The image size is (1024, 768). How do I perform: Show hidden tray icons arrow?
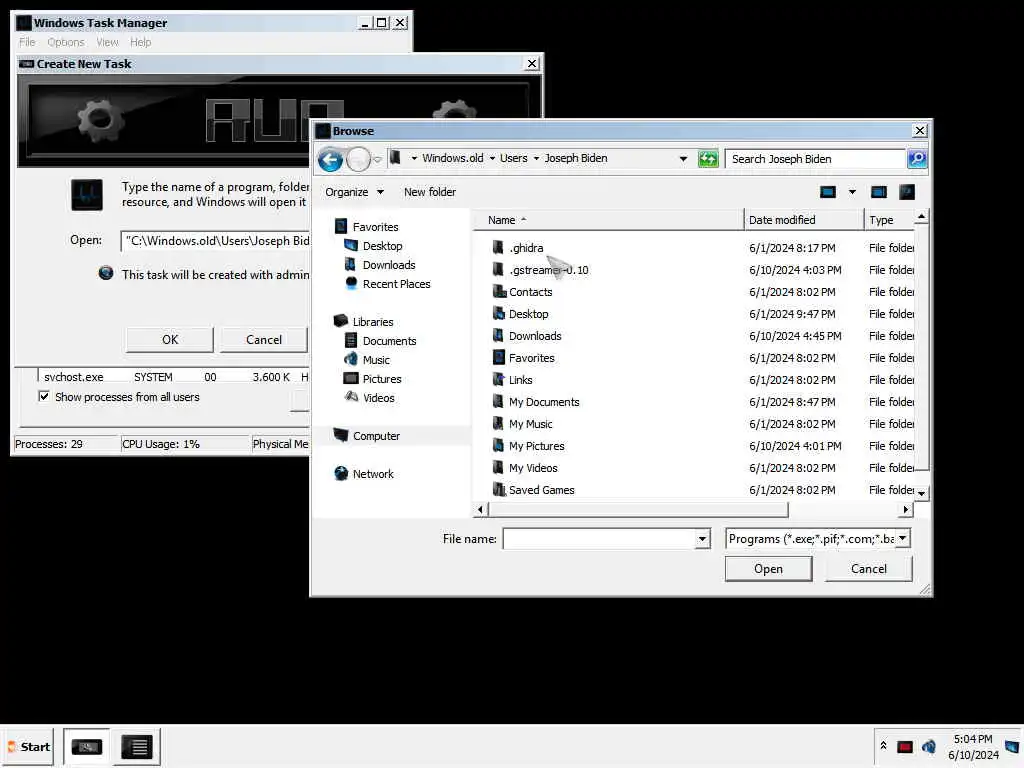pyautogui.click(x=884, y=745)
